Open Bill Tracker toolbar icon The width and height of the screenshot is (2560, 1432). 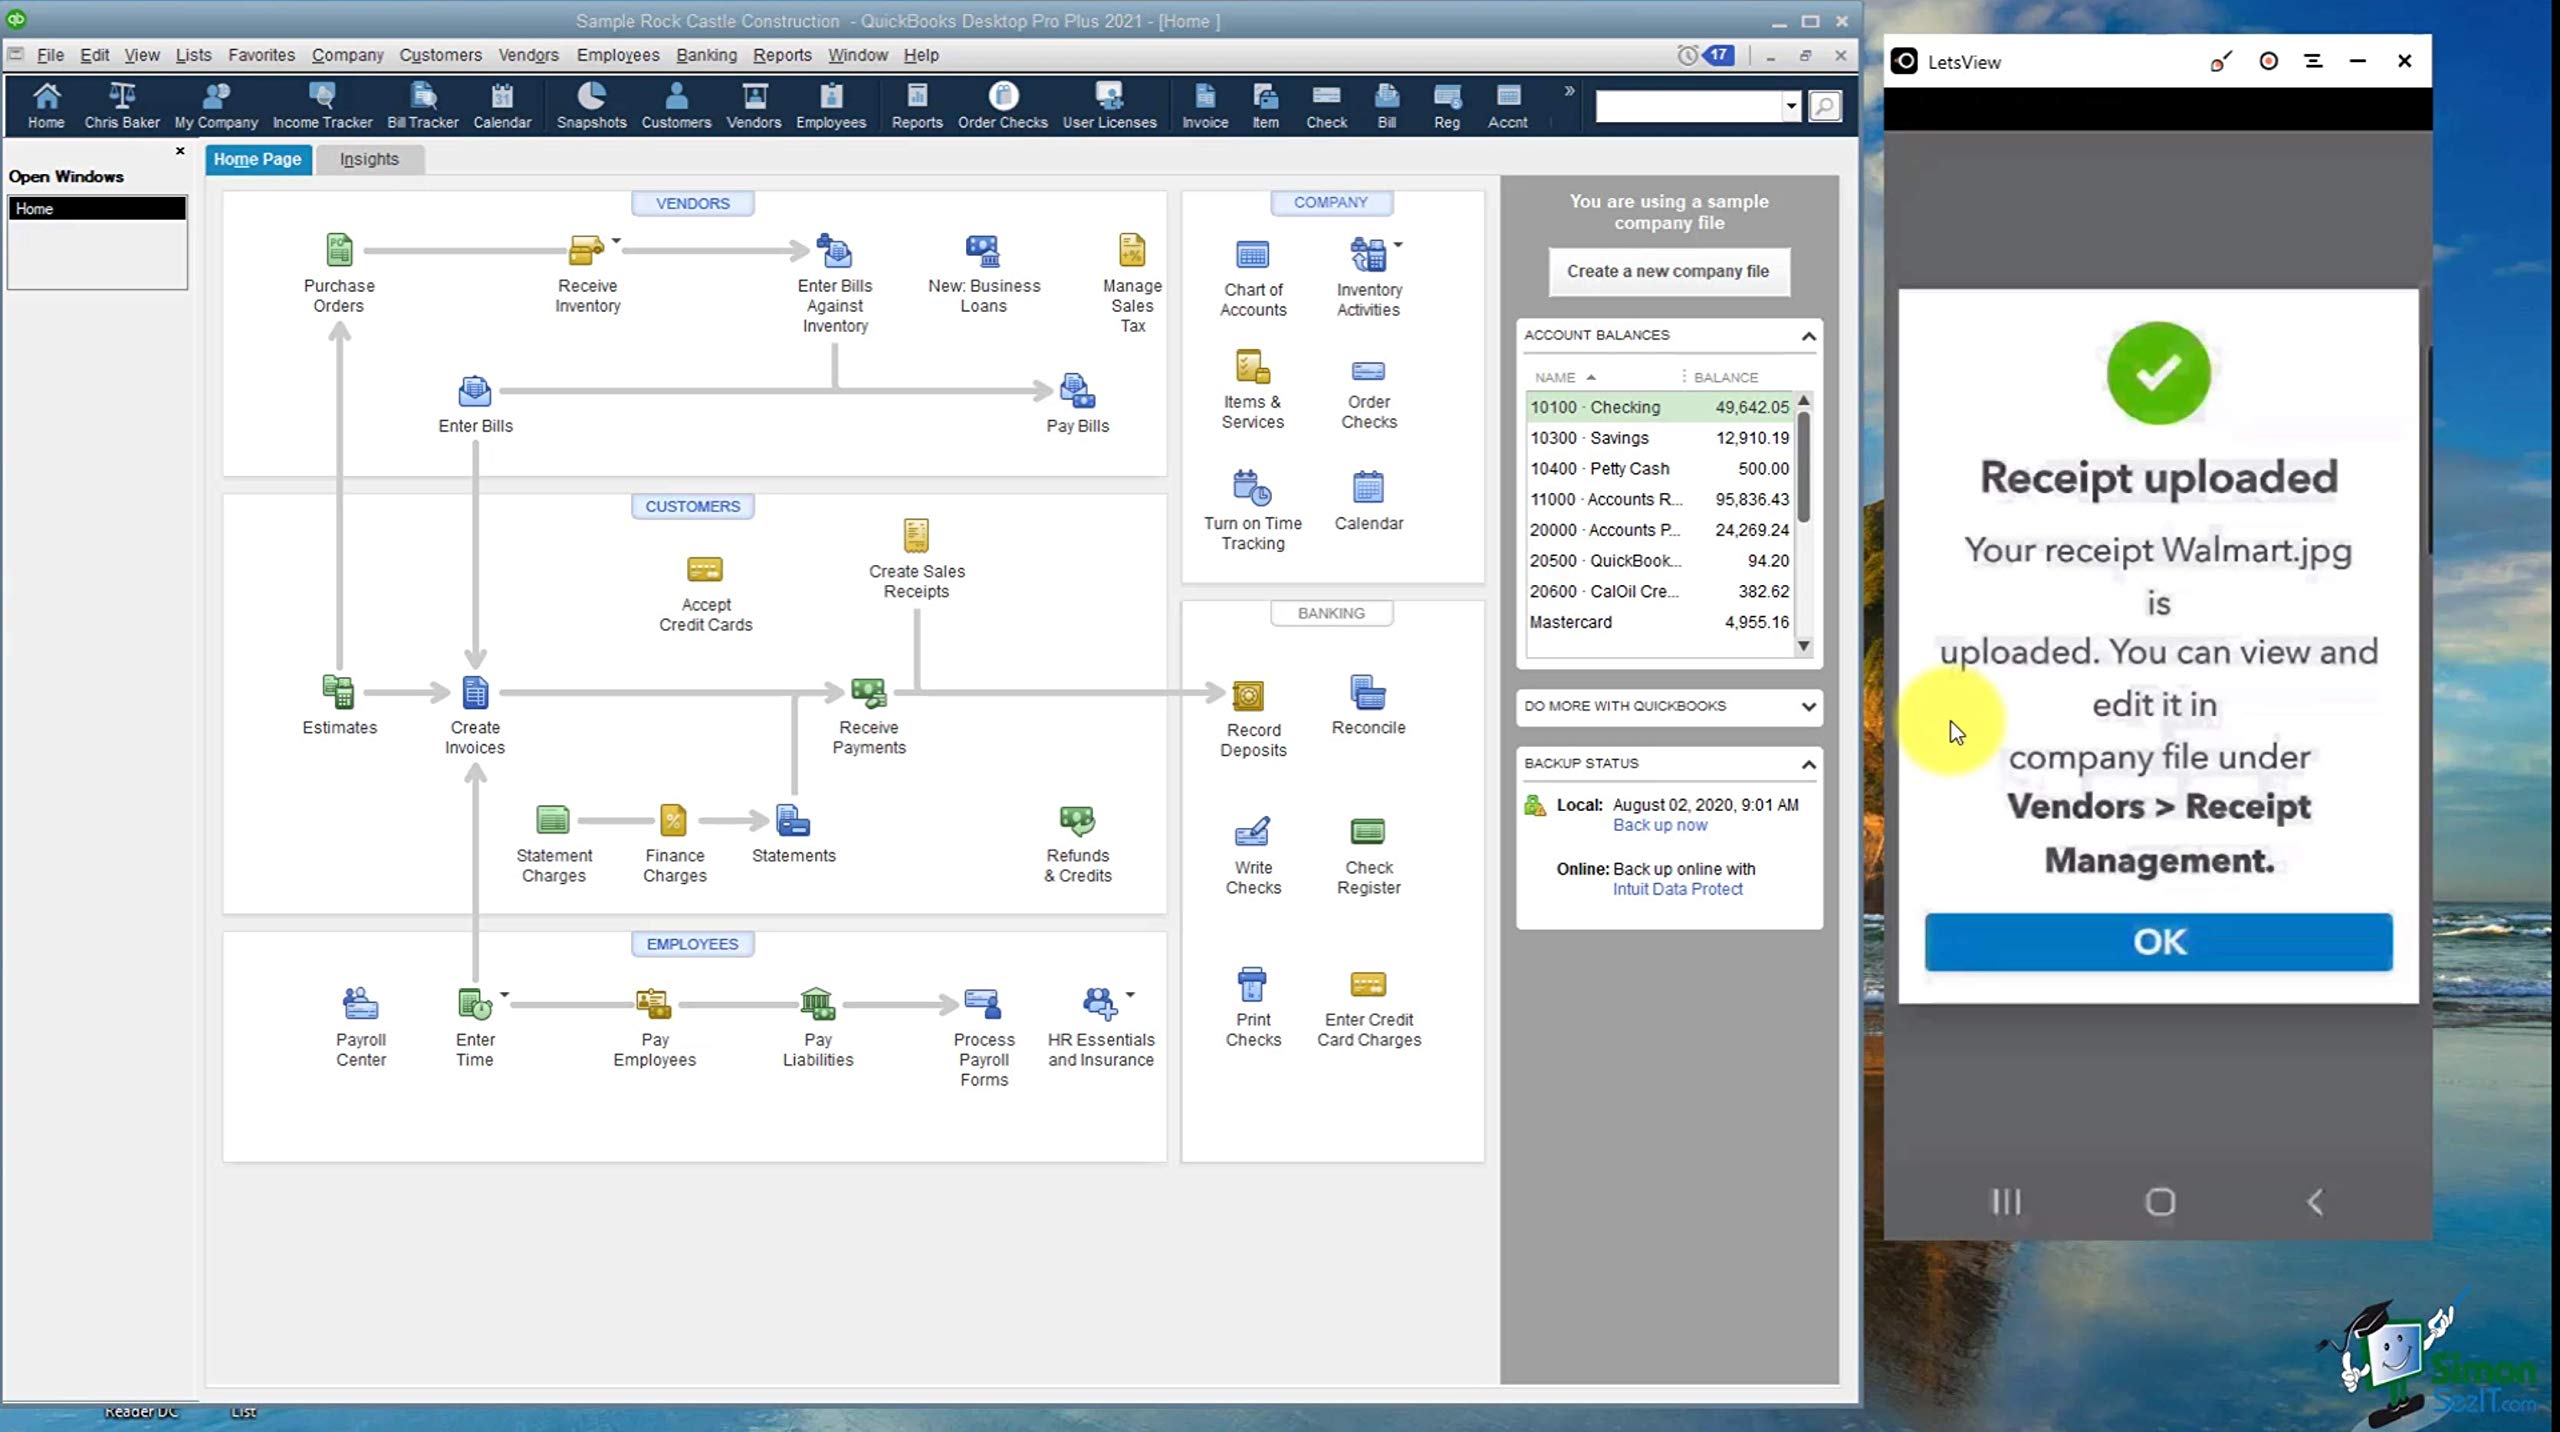click(x=422, y=105)
